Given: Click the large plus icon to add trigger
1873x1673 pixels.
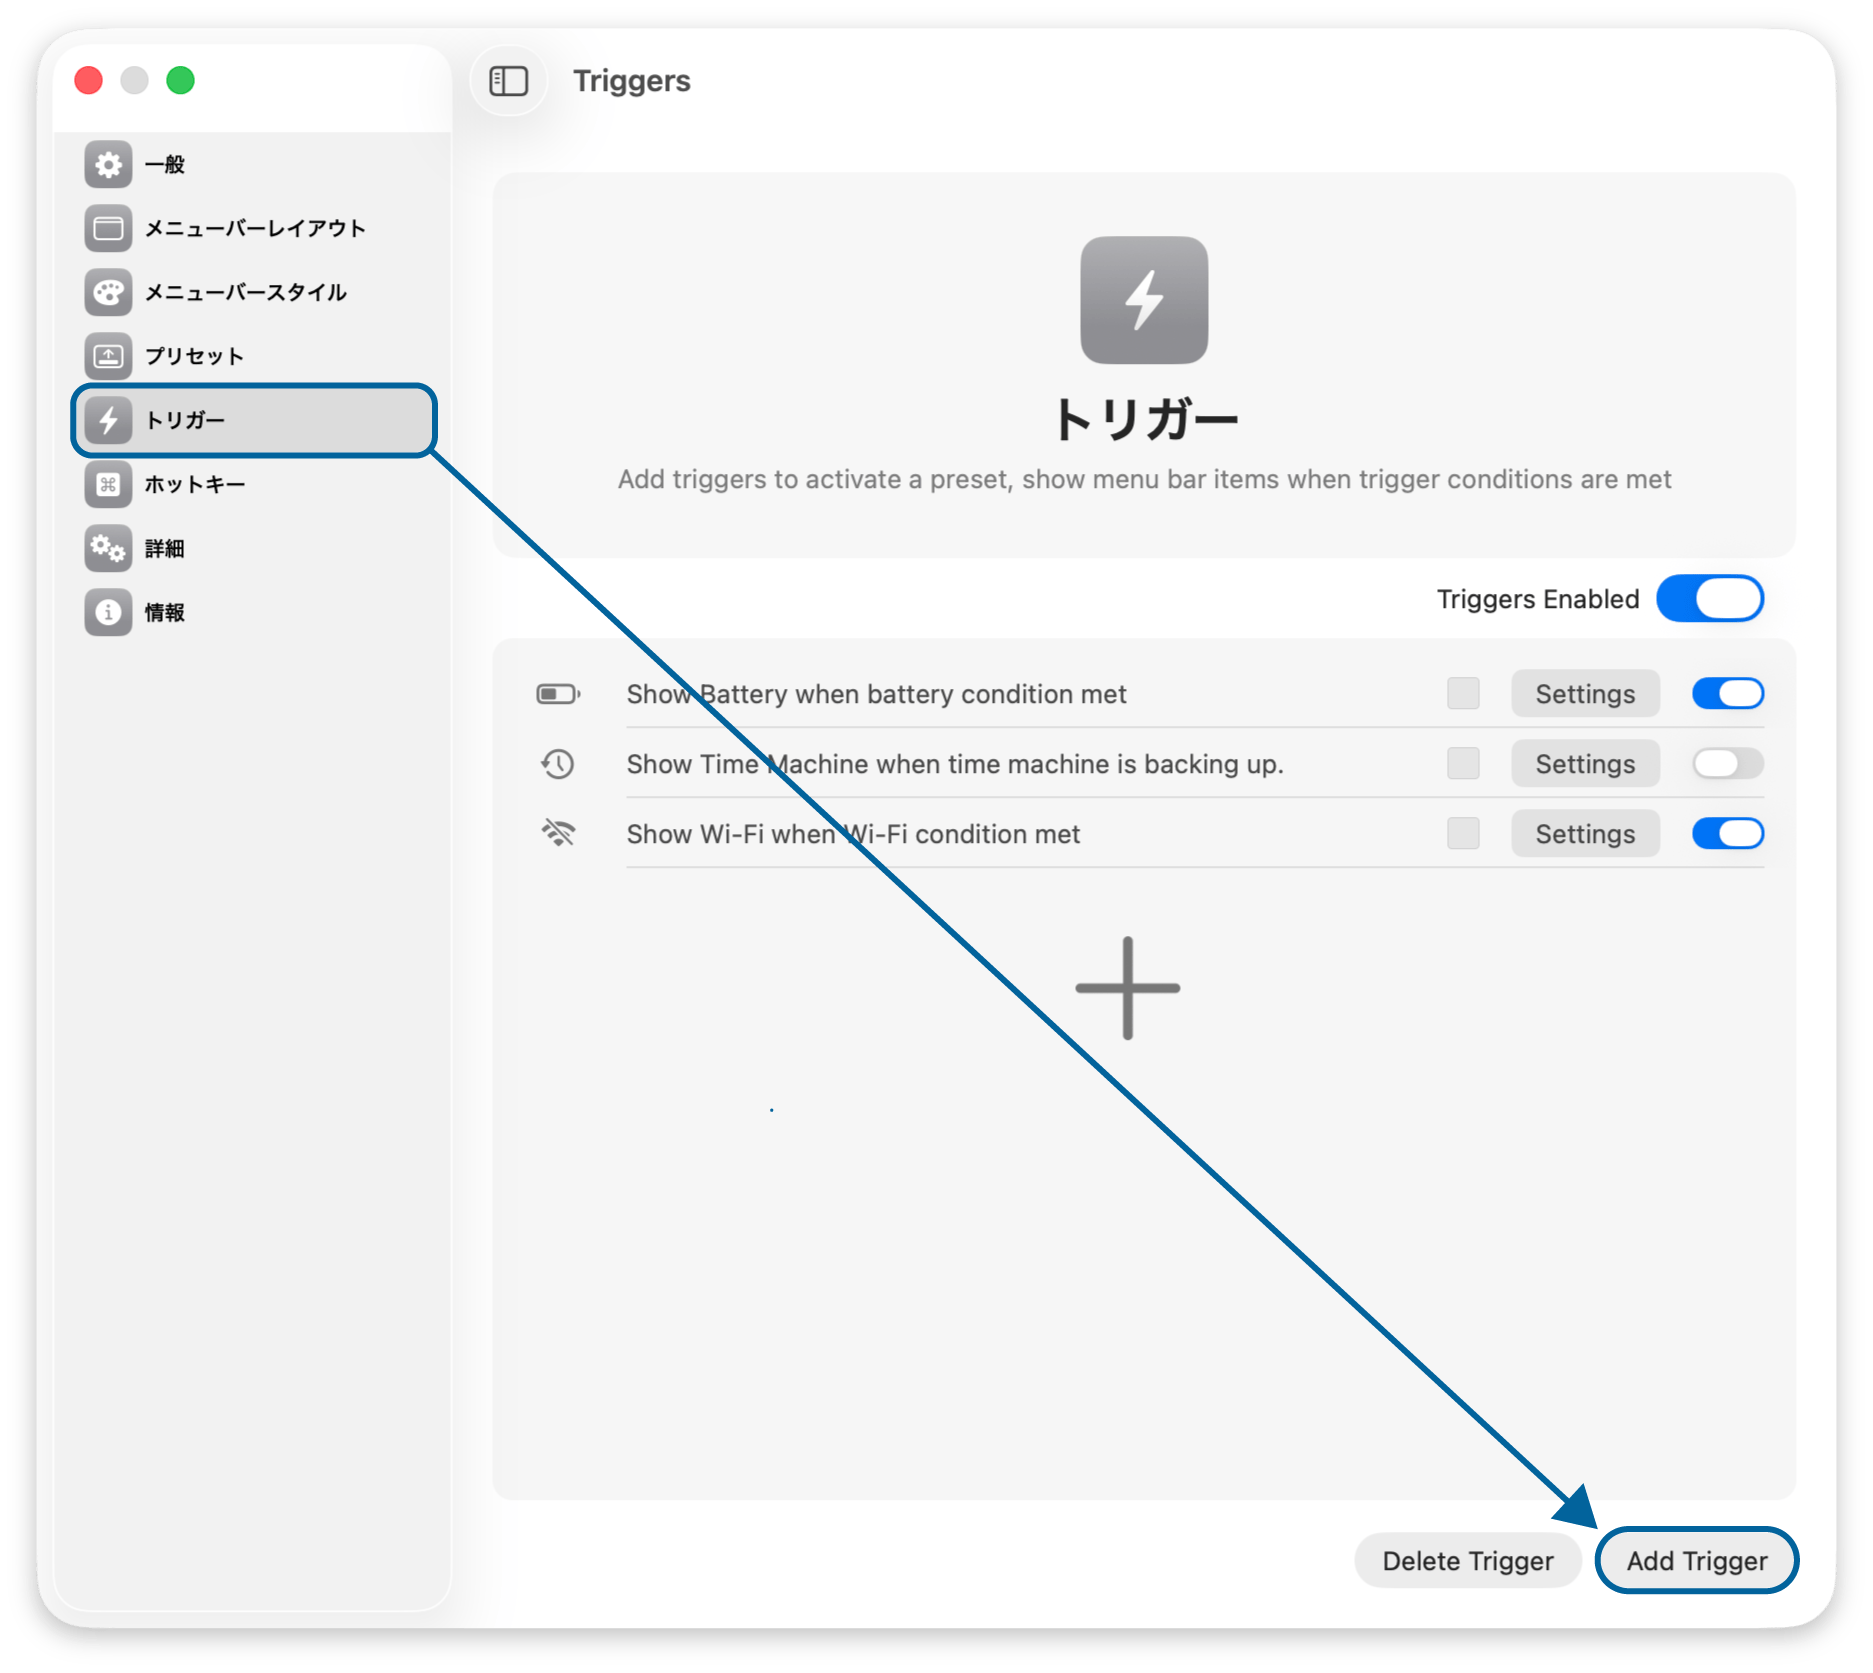Looking at the screenshot, I should click(x=1127, y=988).
